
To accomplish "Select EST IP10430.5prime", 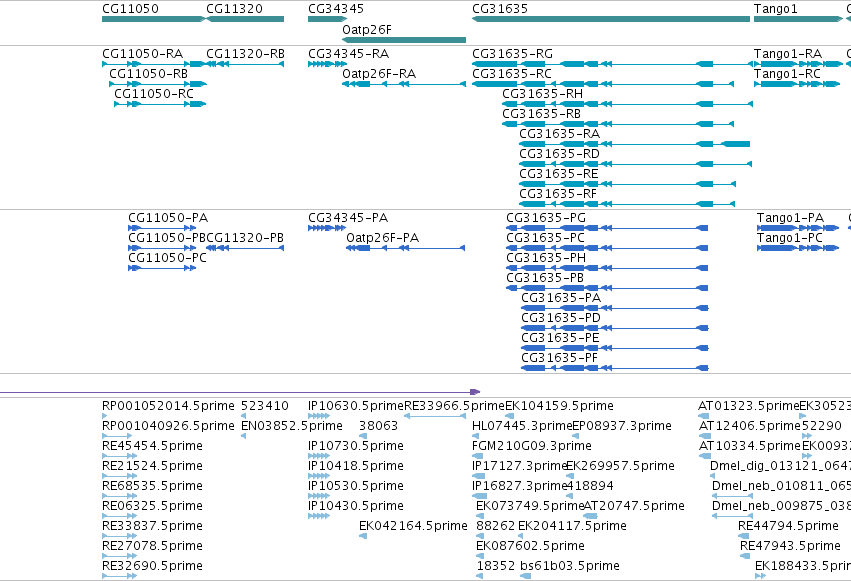I will coord(319,516).
